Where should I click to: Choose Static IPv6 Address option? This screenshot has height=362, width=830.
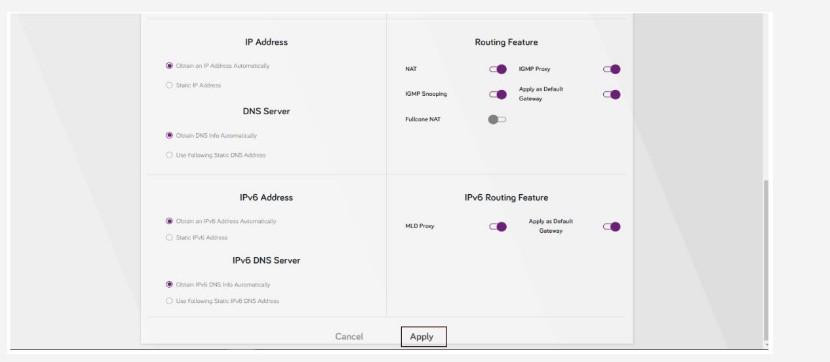pyautogui.click(x=169, y=238)
